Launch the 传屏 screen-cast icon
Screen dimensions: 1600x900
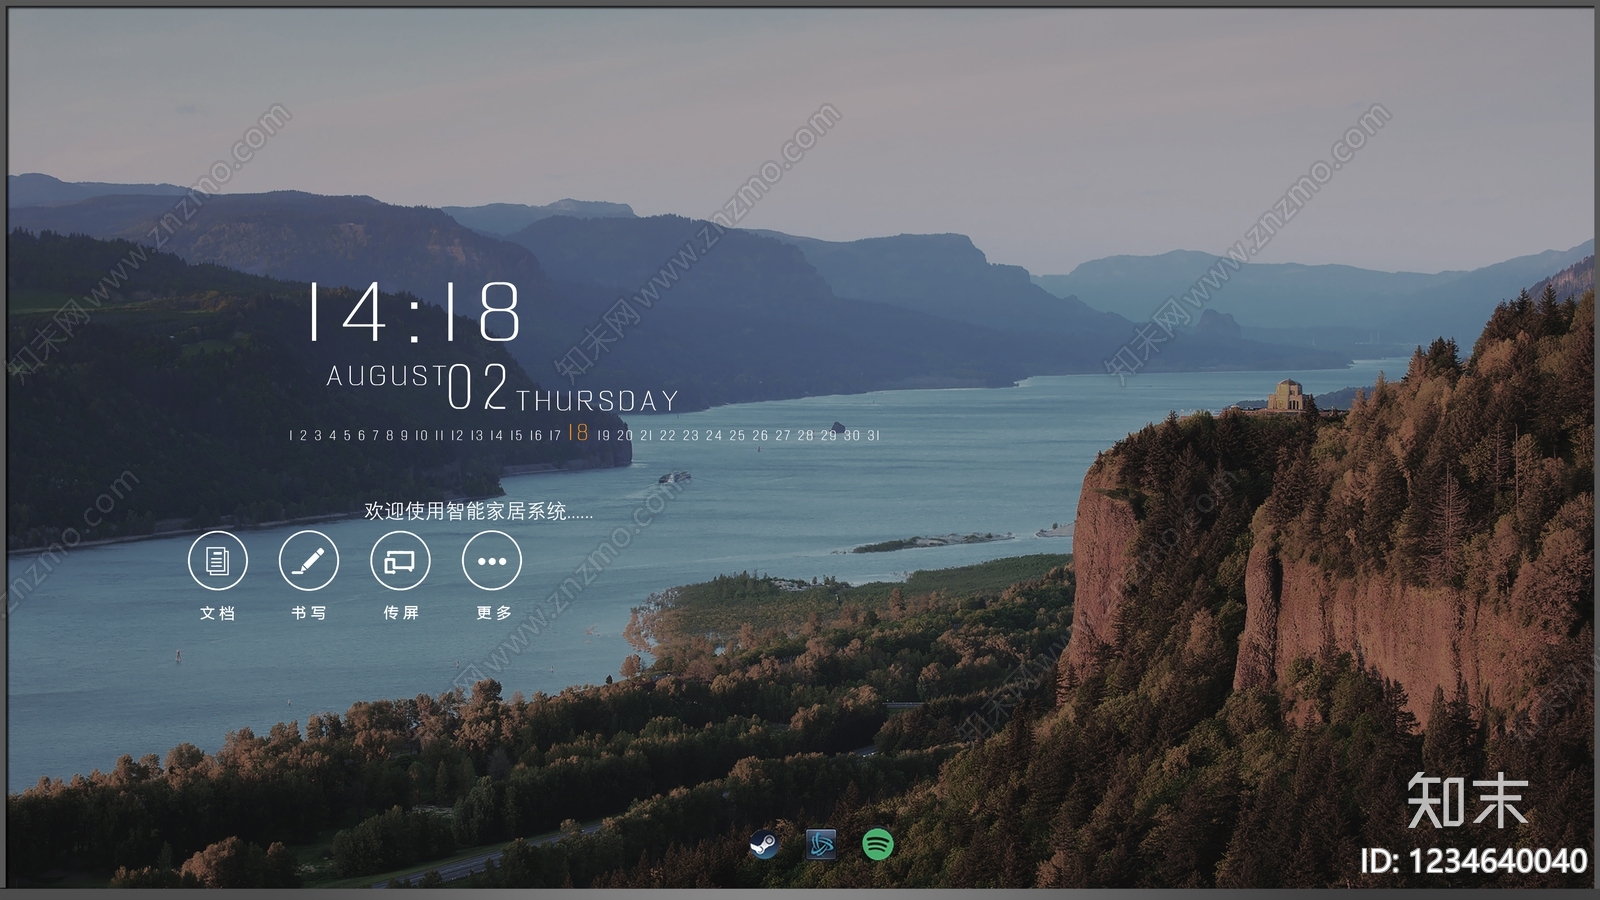click(x=400, y=561)
